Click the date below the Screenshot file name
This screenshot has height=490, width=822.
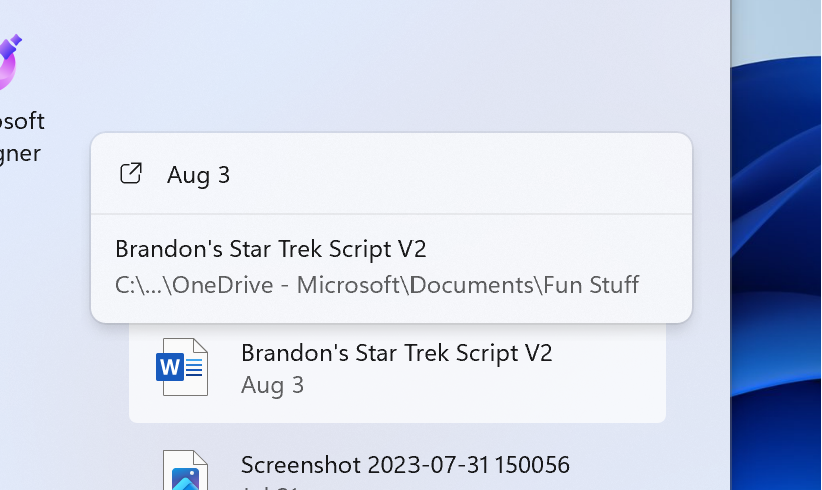(x=272, y=487)
